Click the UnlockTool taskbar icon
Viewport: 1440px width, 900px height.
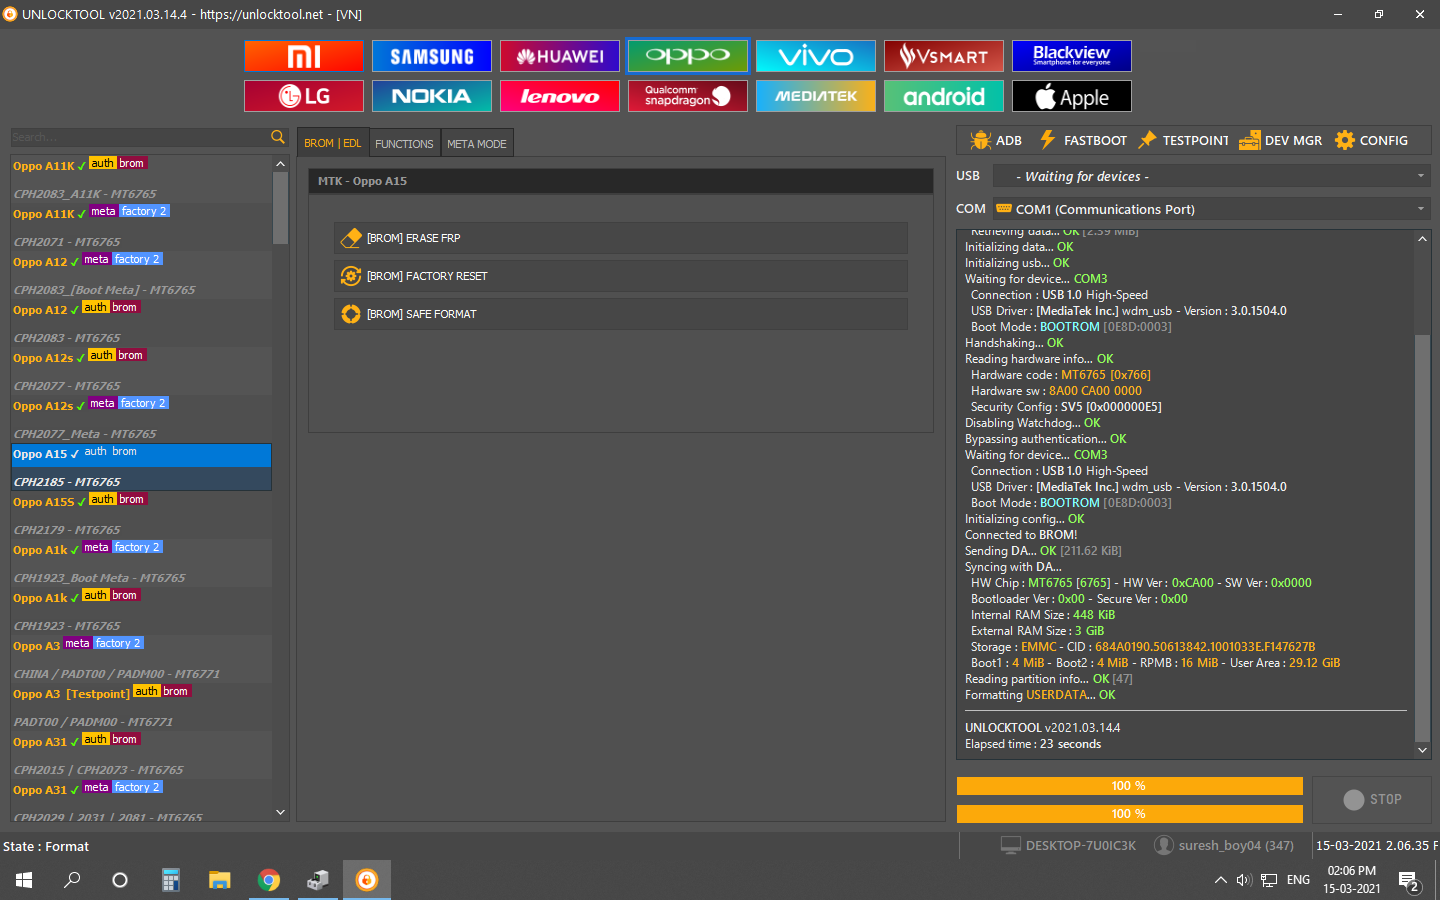[x=367, y=880]
